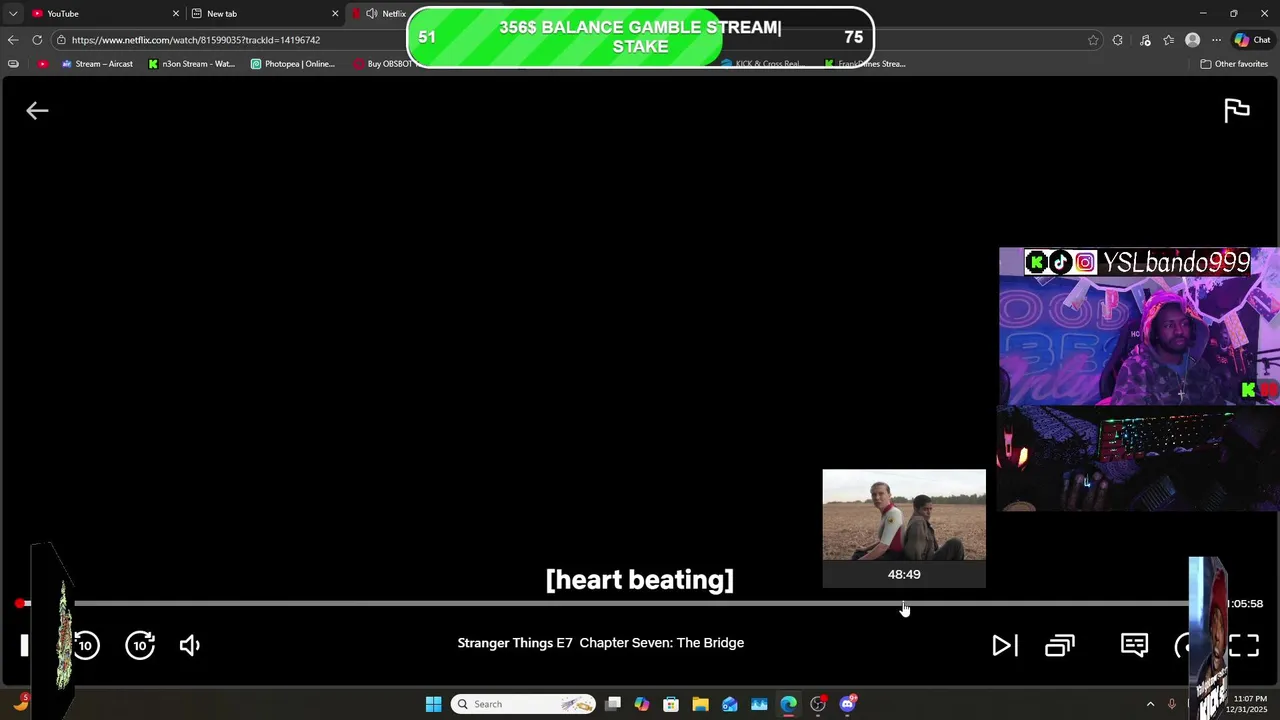Open File Explorer from taskbar
Screen dimensions: 1280x720
click(x=700, y=704)
